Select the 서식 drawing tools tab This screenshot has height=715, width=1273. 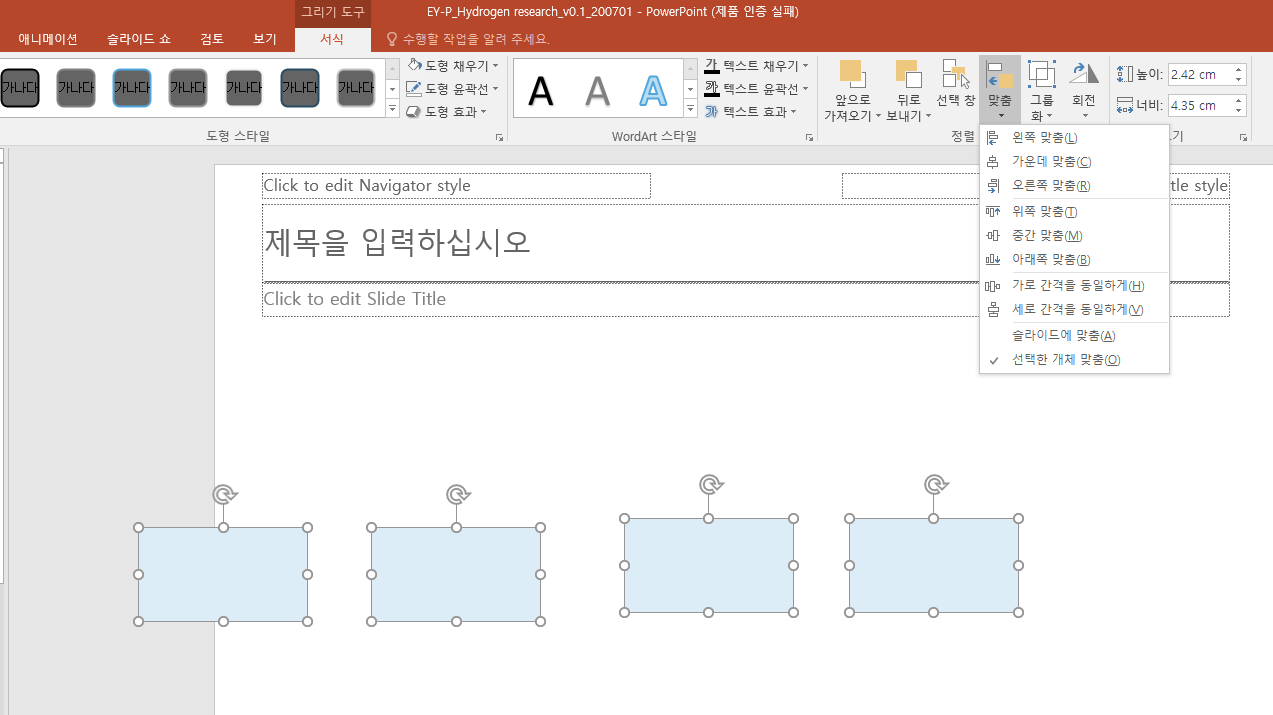(332, 39)
